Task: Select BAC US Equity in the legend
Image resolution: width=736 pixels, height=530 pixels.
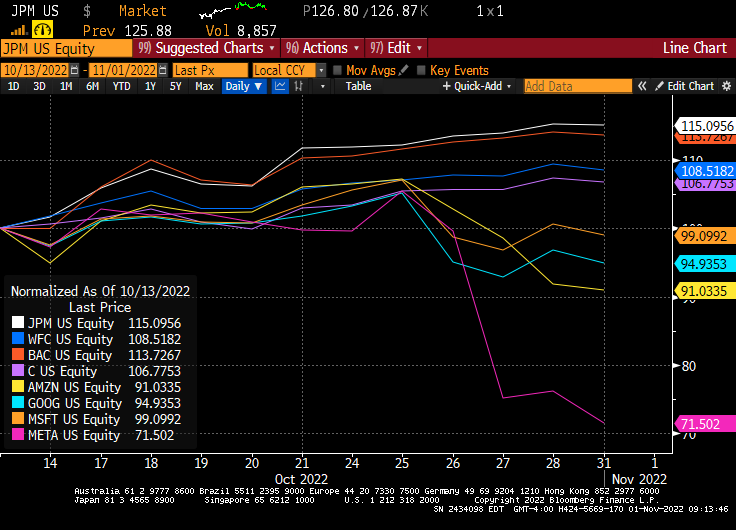Action: pos(70,355)
